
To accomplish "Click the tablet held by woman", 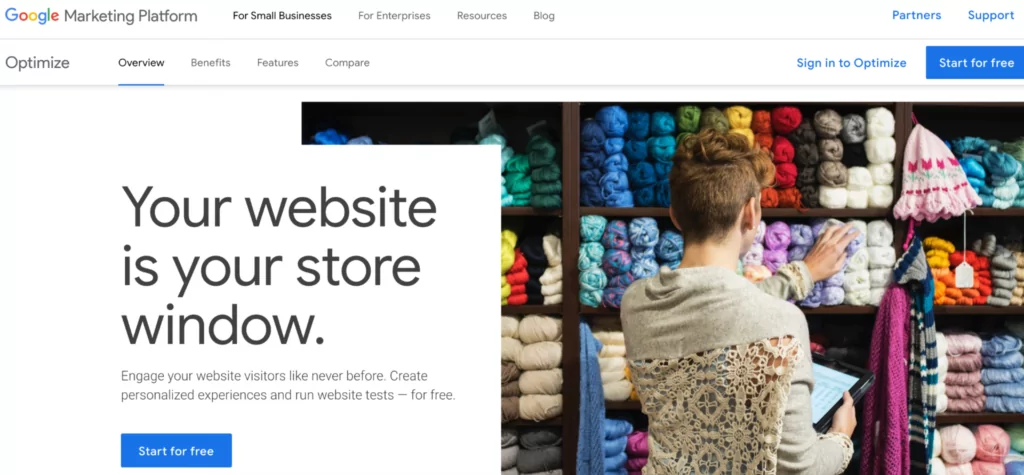I will (x=840, y=392).
